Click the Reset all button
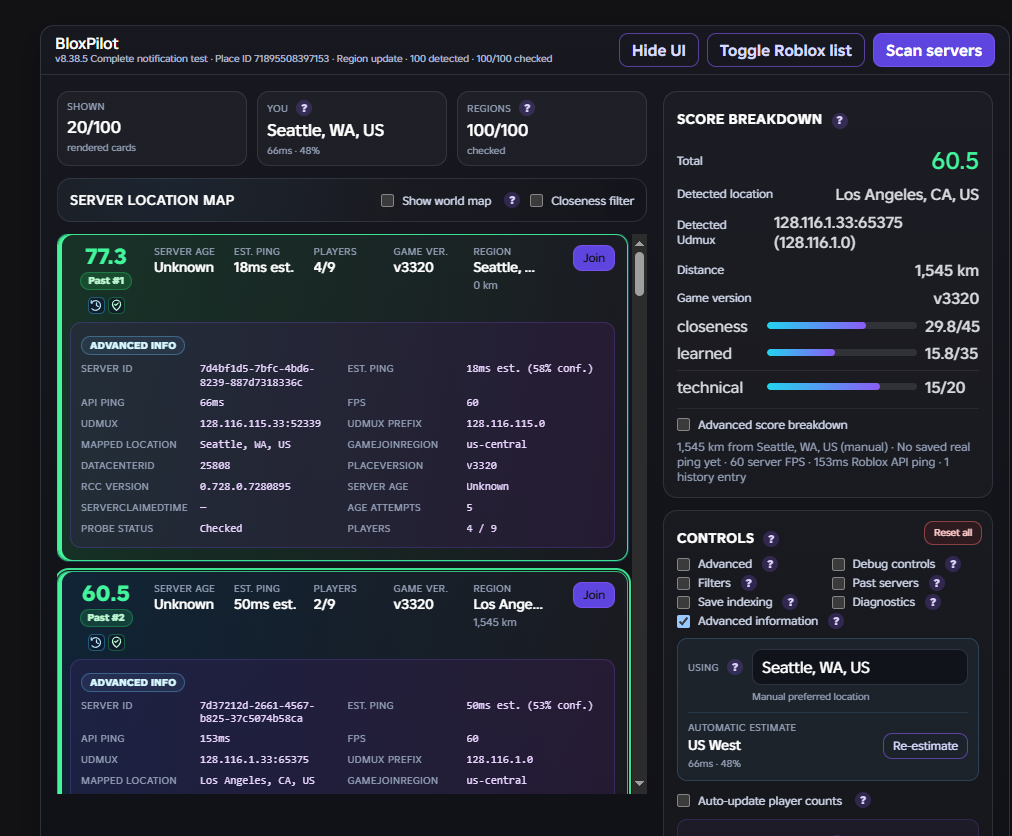 (x=953, y=533)
